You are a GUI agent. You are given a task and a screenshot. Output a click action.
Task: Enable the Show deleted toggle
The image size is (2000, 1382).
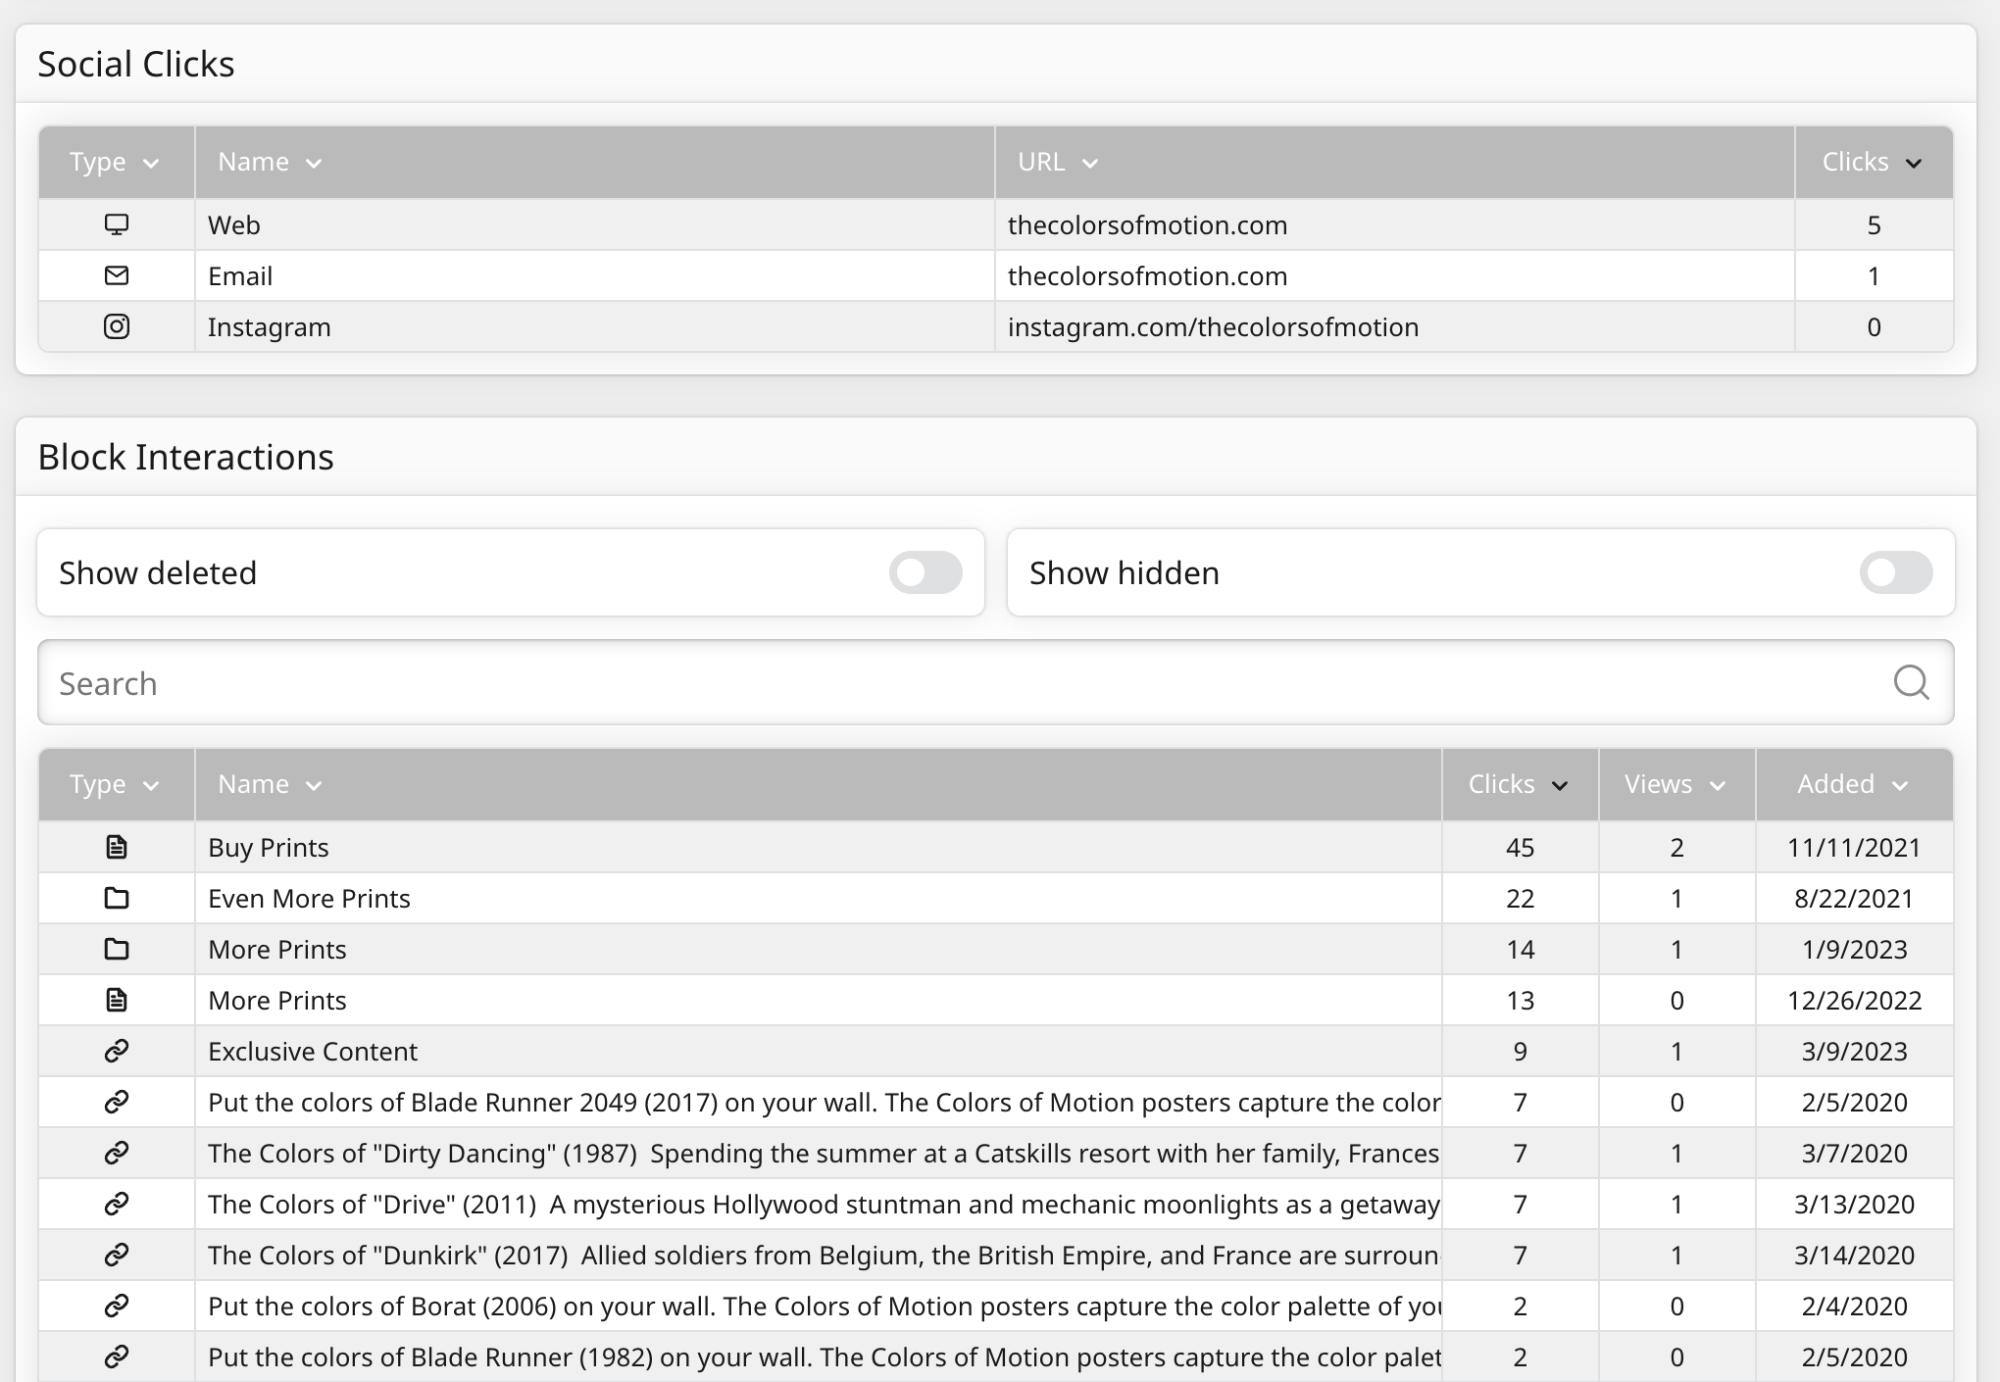925,572
